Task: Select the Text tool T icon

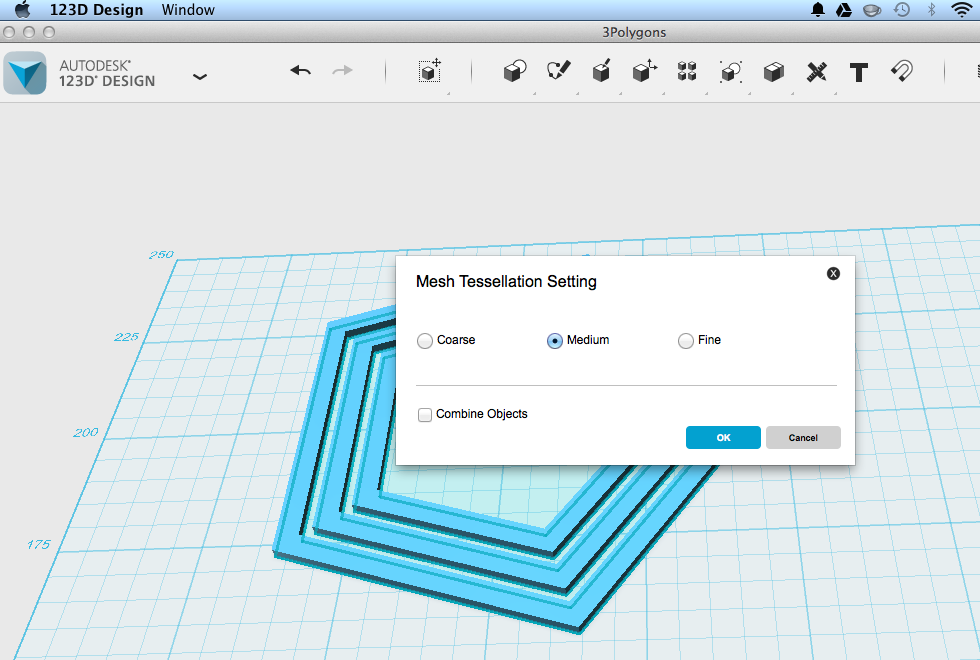Action: point(859,72)
